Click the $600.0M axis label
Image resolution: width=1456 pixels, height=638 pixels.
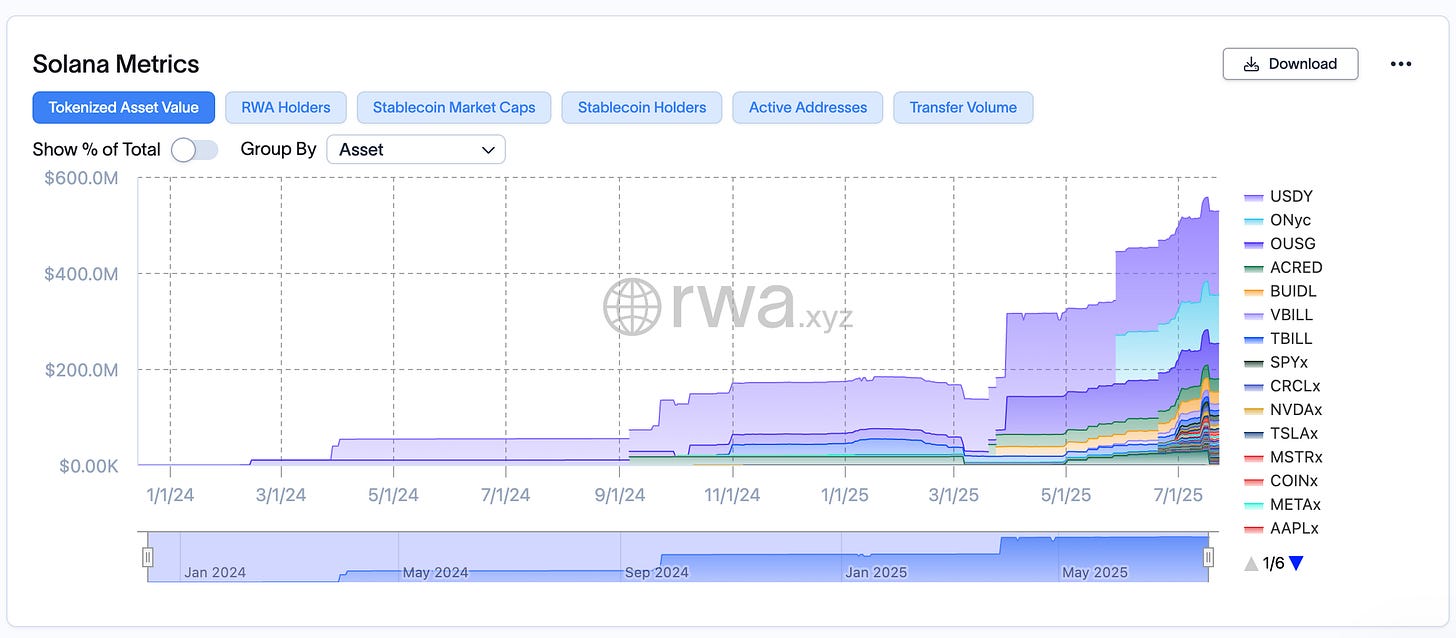82,178
